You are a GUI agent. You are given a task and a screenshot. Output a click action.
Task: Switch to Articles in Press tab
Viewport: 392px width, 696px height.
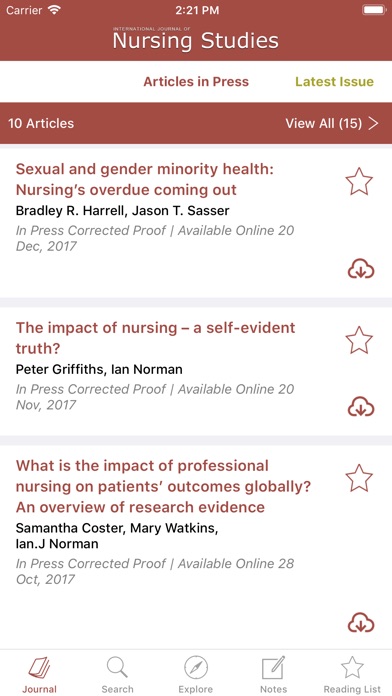196,82
